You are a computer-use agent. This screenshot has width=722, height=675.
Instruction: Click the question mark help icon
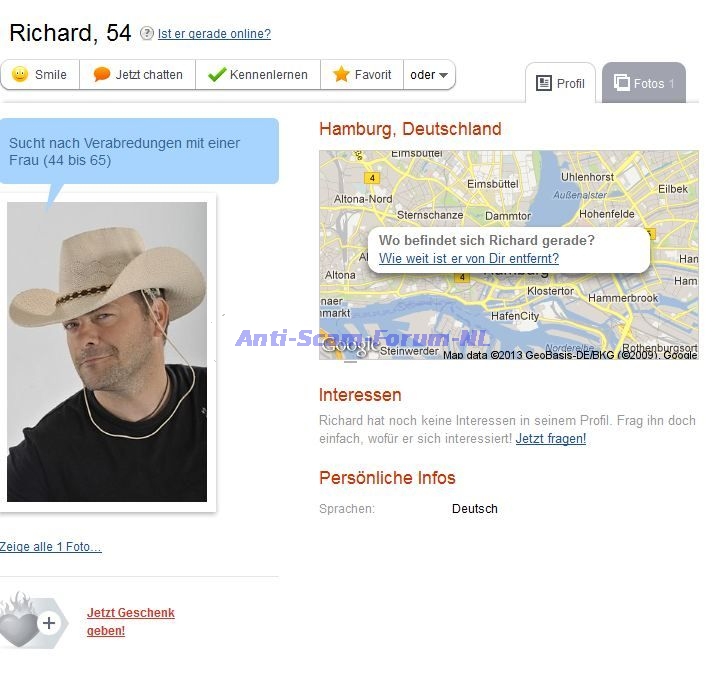146,33
